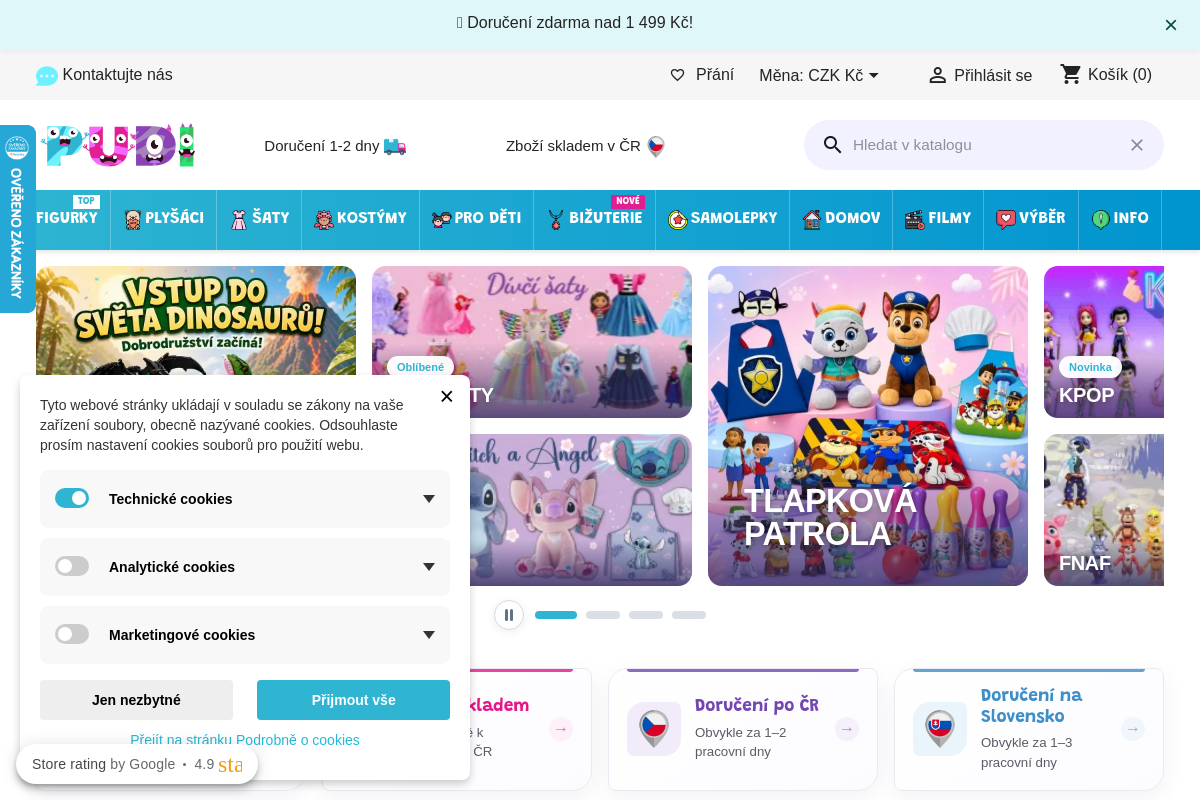Click the user account icon

click(937, 75)
